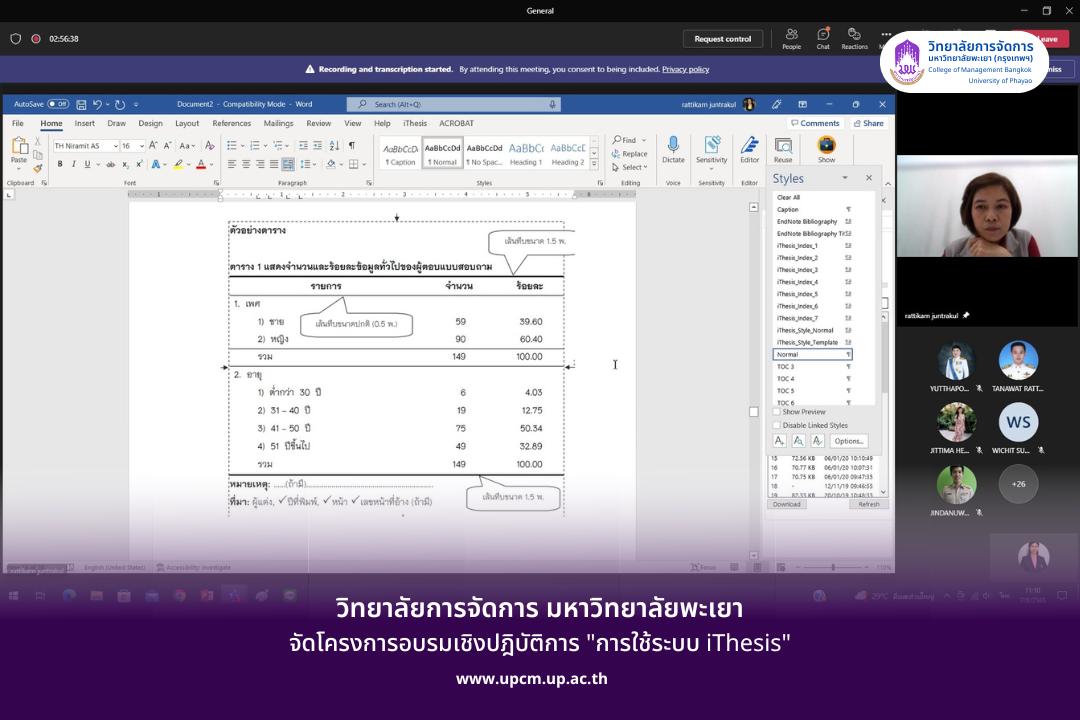Viewport: 1080px width, 720px height.
Task: Apply Italic formatting in Word
Action: click(73, 164)
